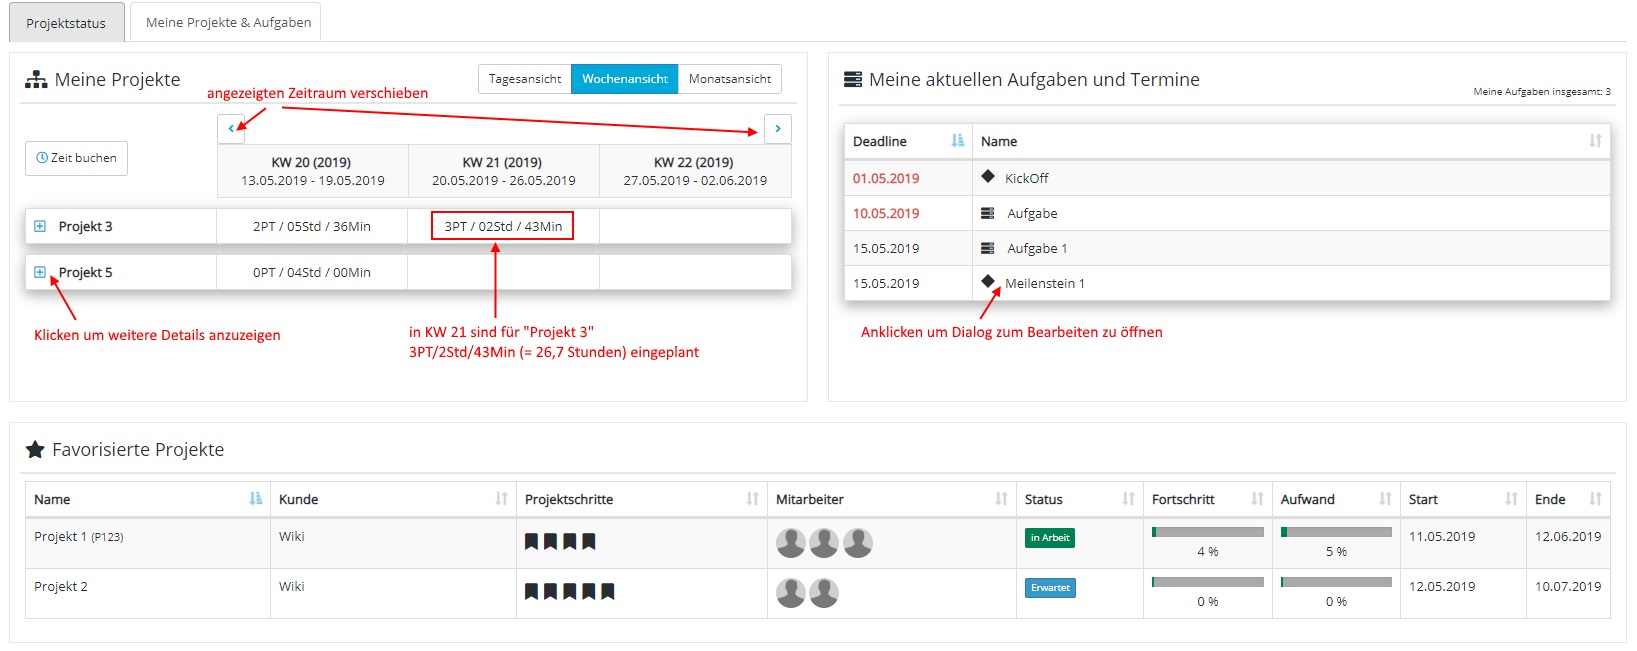Click the task icon beside Aufgabe 1
The width and height of the screenshot is (1637, 651).
[988, 248]
